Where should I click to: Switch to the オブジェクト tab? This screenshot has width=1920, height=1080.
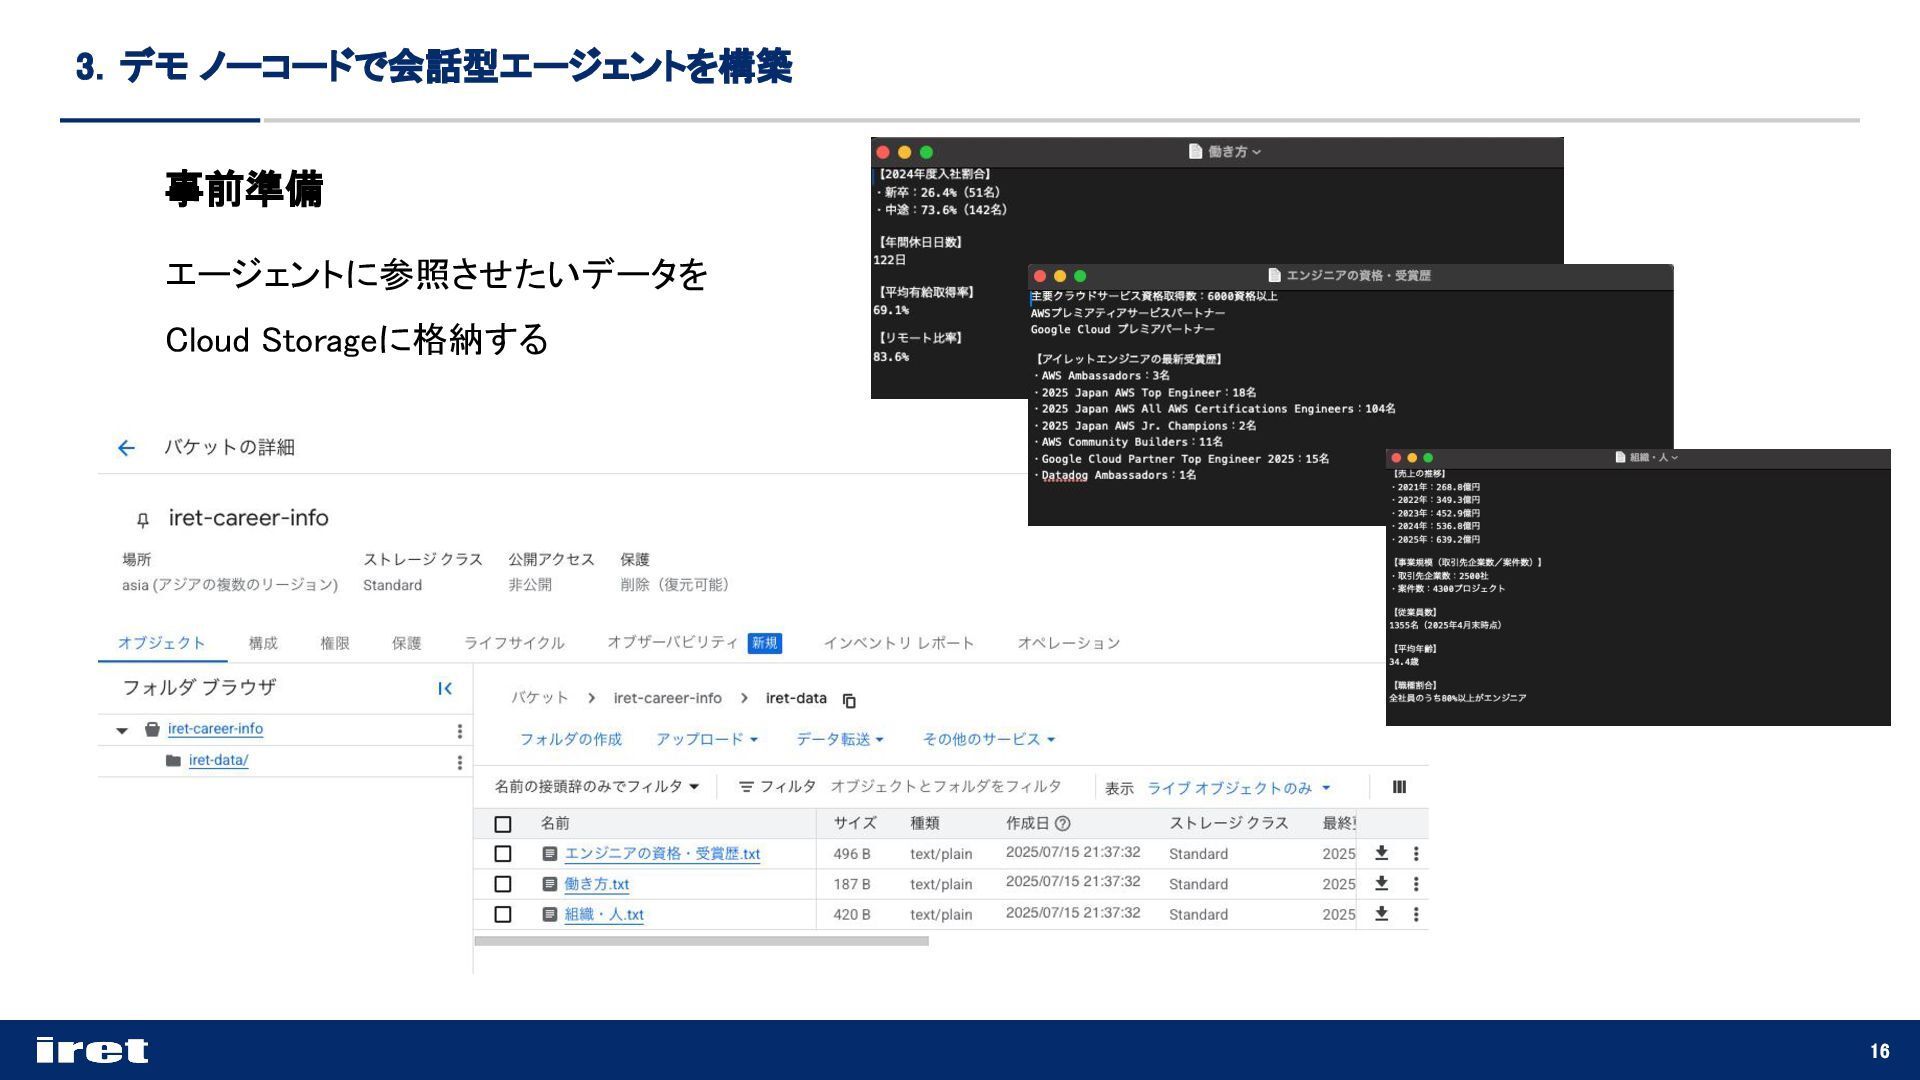tap(162, 643)
